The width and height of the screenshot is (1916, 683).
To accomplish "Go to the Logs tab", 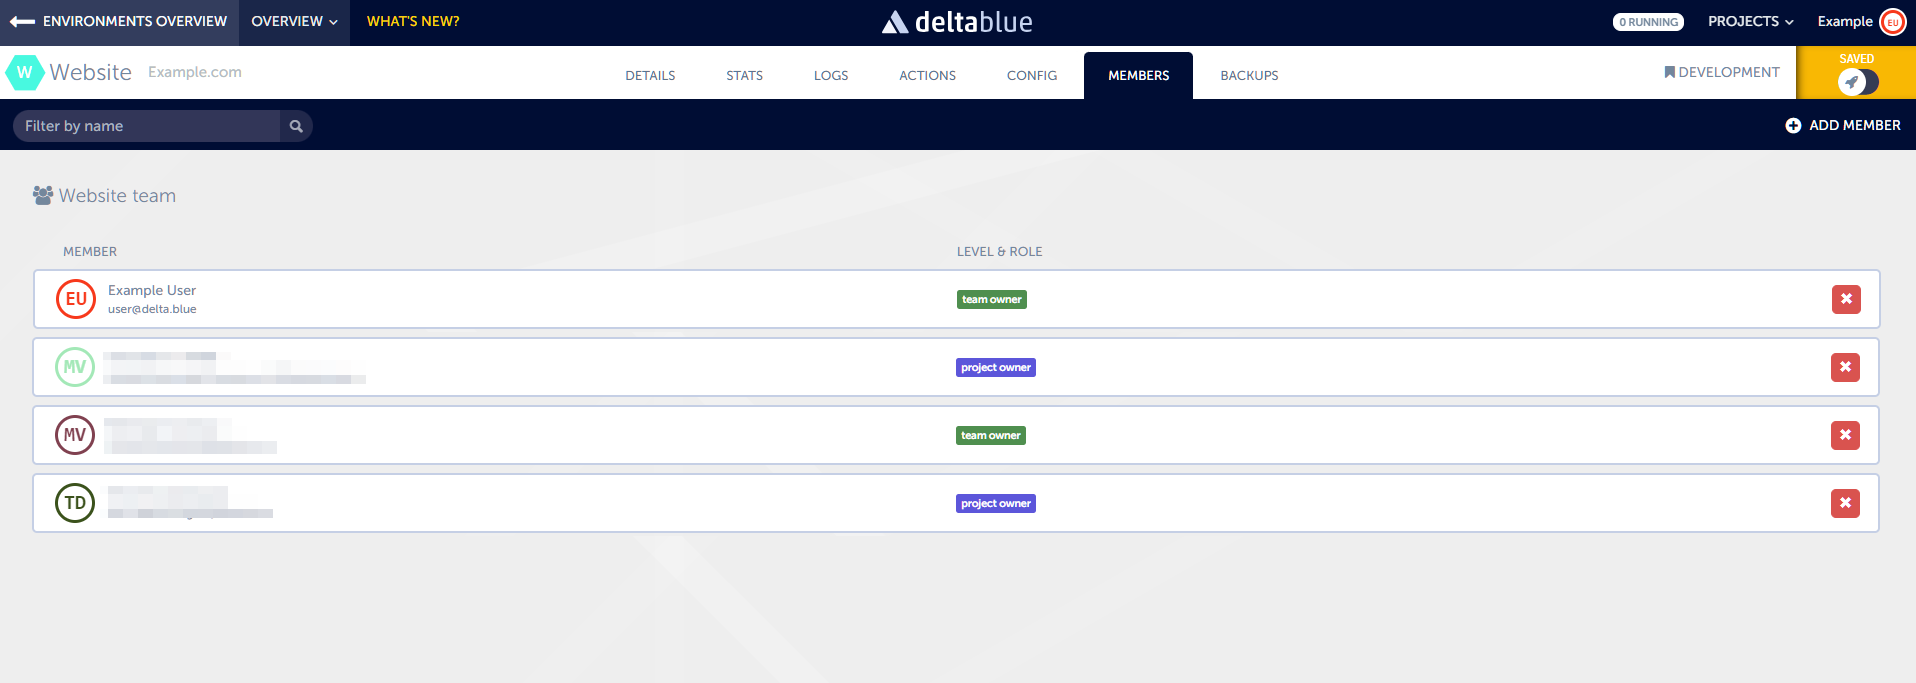I will pyautogui.click(x=830, y=76).
